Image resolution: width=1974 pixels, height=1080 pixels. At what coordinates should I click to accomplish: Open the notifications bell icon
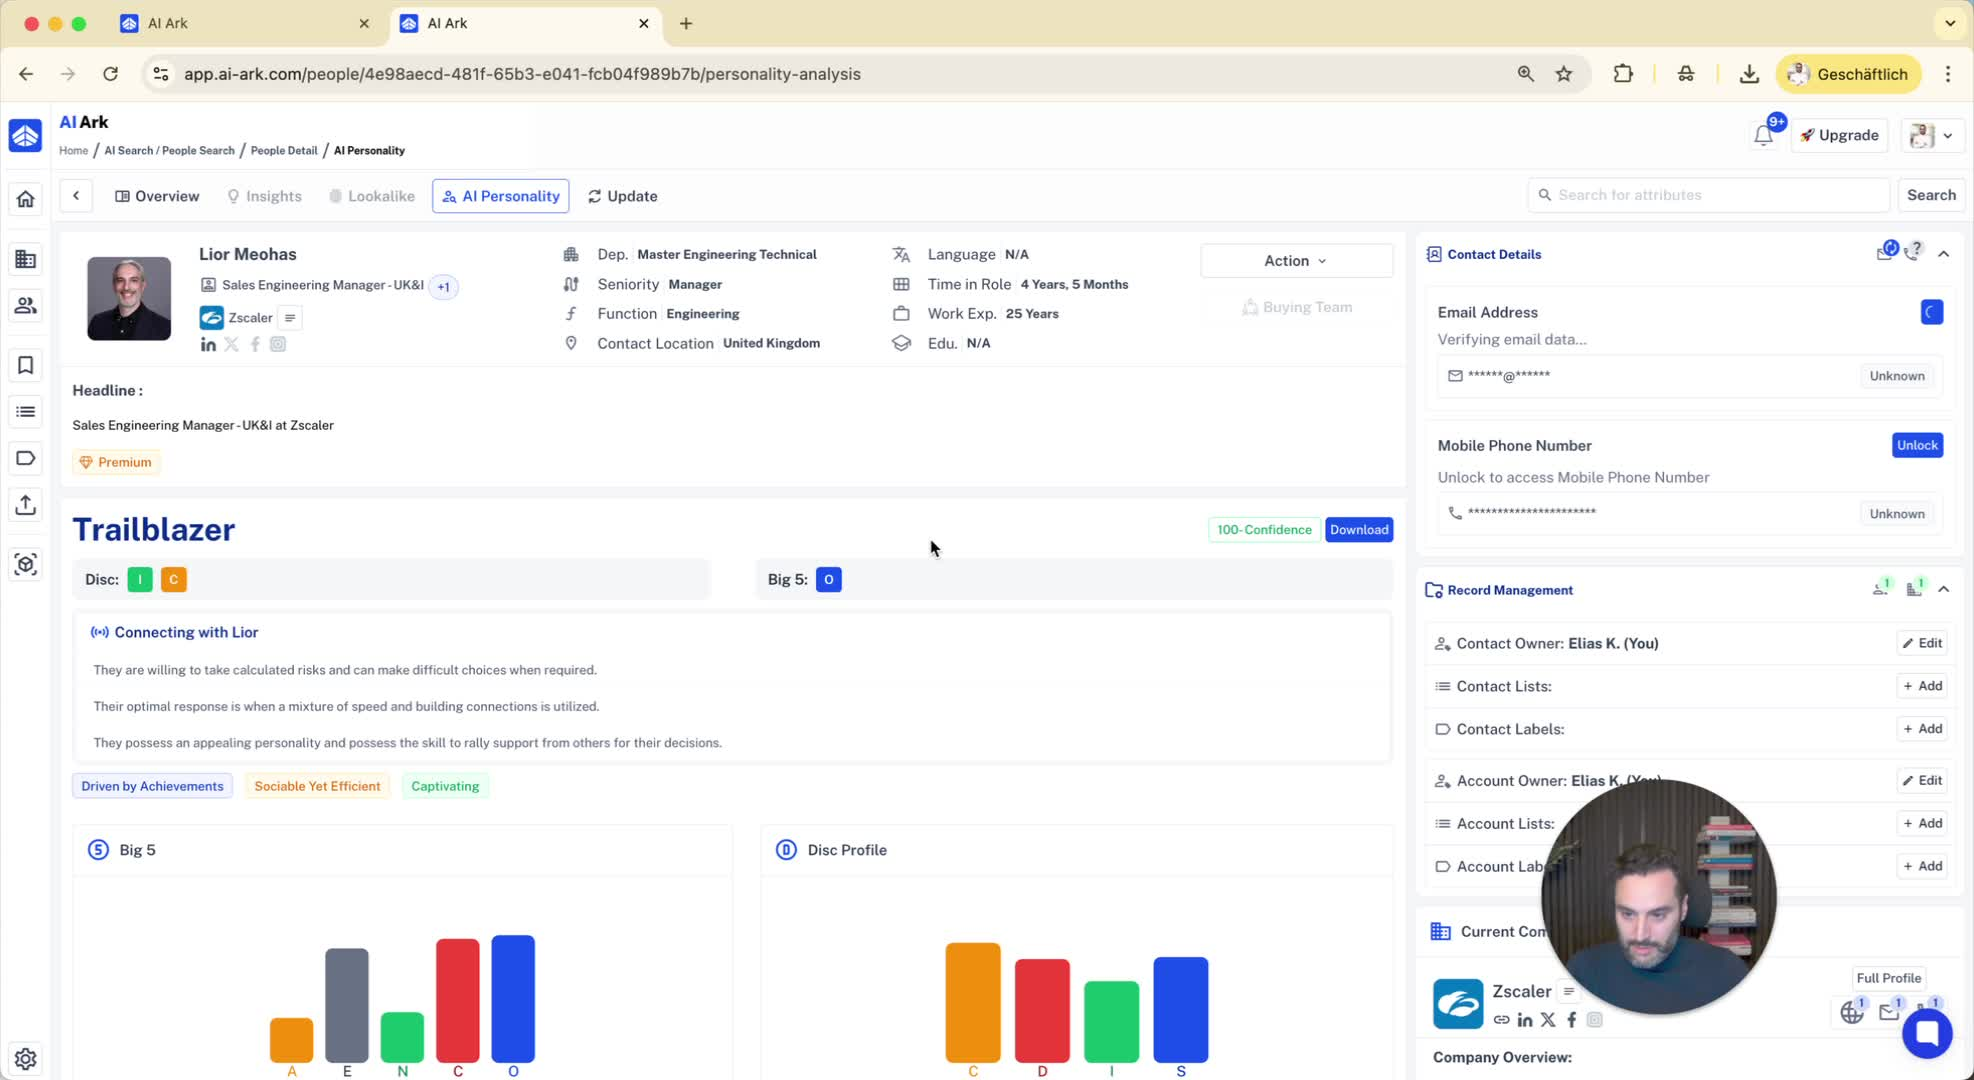click(x=1763, y=136)
